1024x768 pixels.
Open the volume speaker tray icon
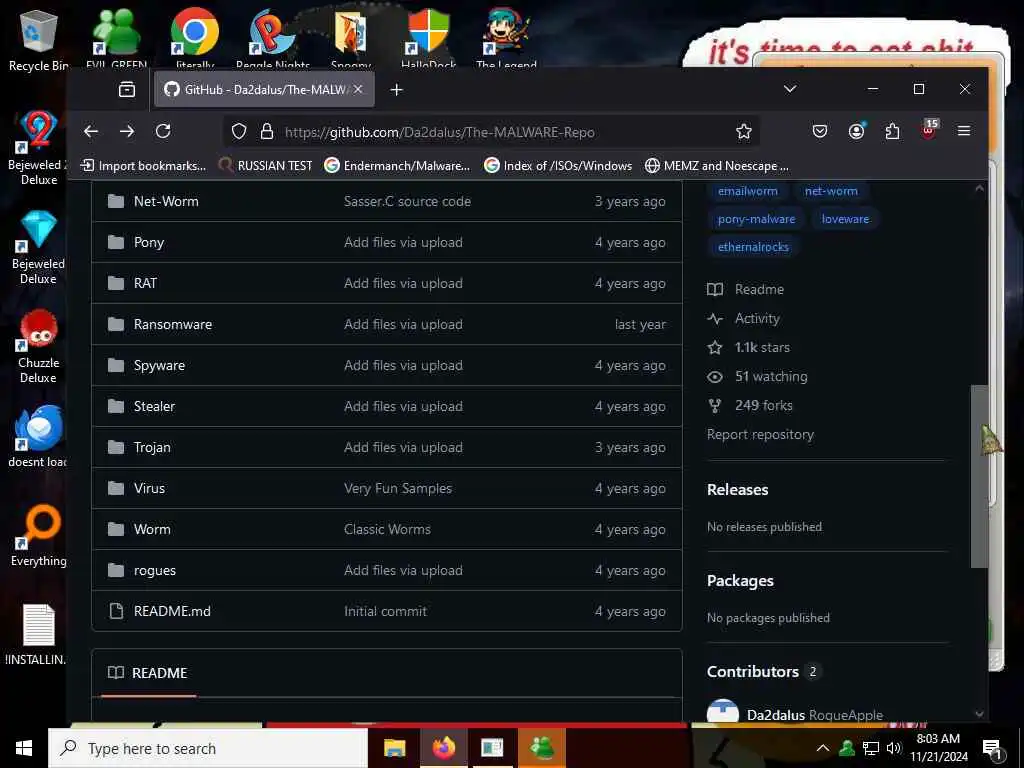click(894, 748)
